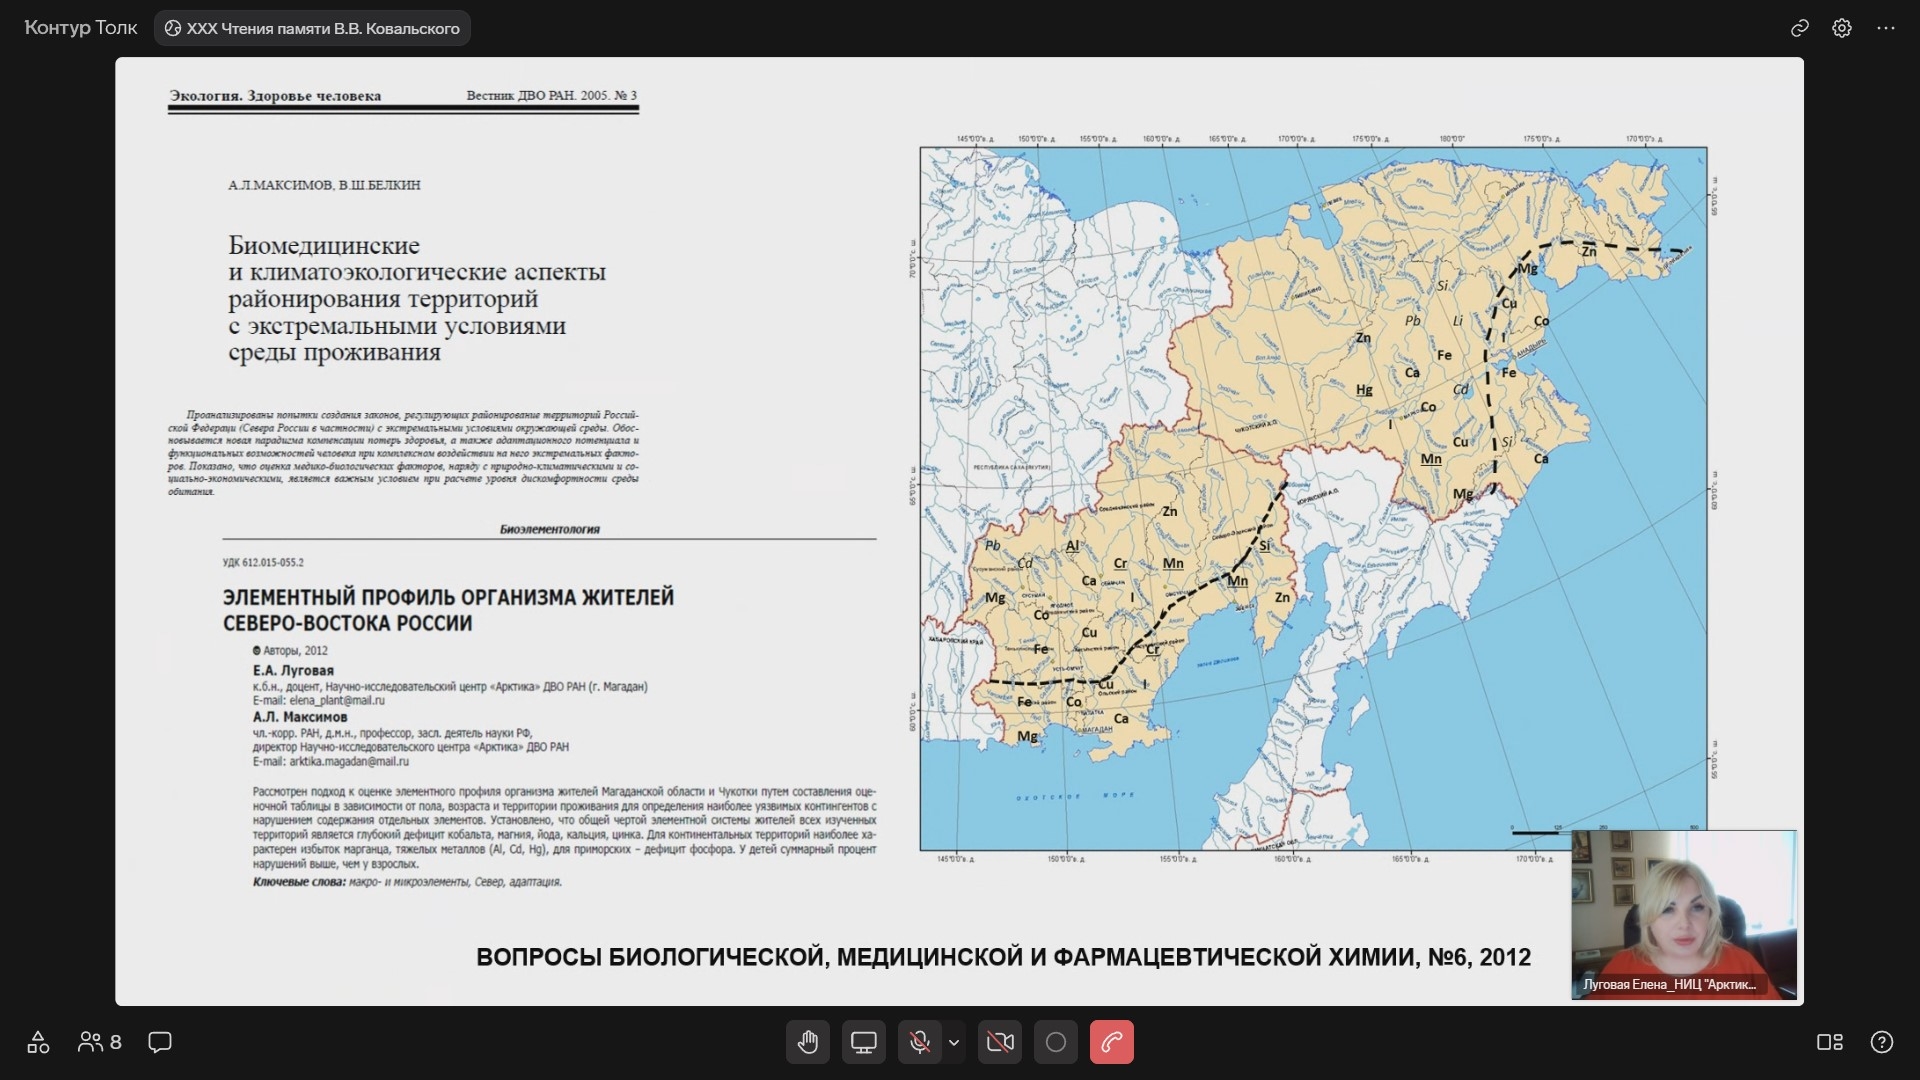Click the shared map of Northeast Russia

1313,499
